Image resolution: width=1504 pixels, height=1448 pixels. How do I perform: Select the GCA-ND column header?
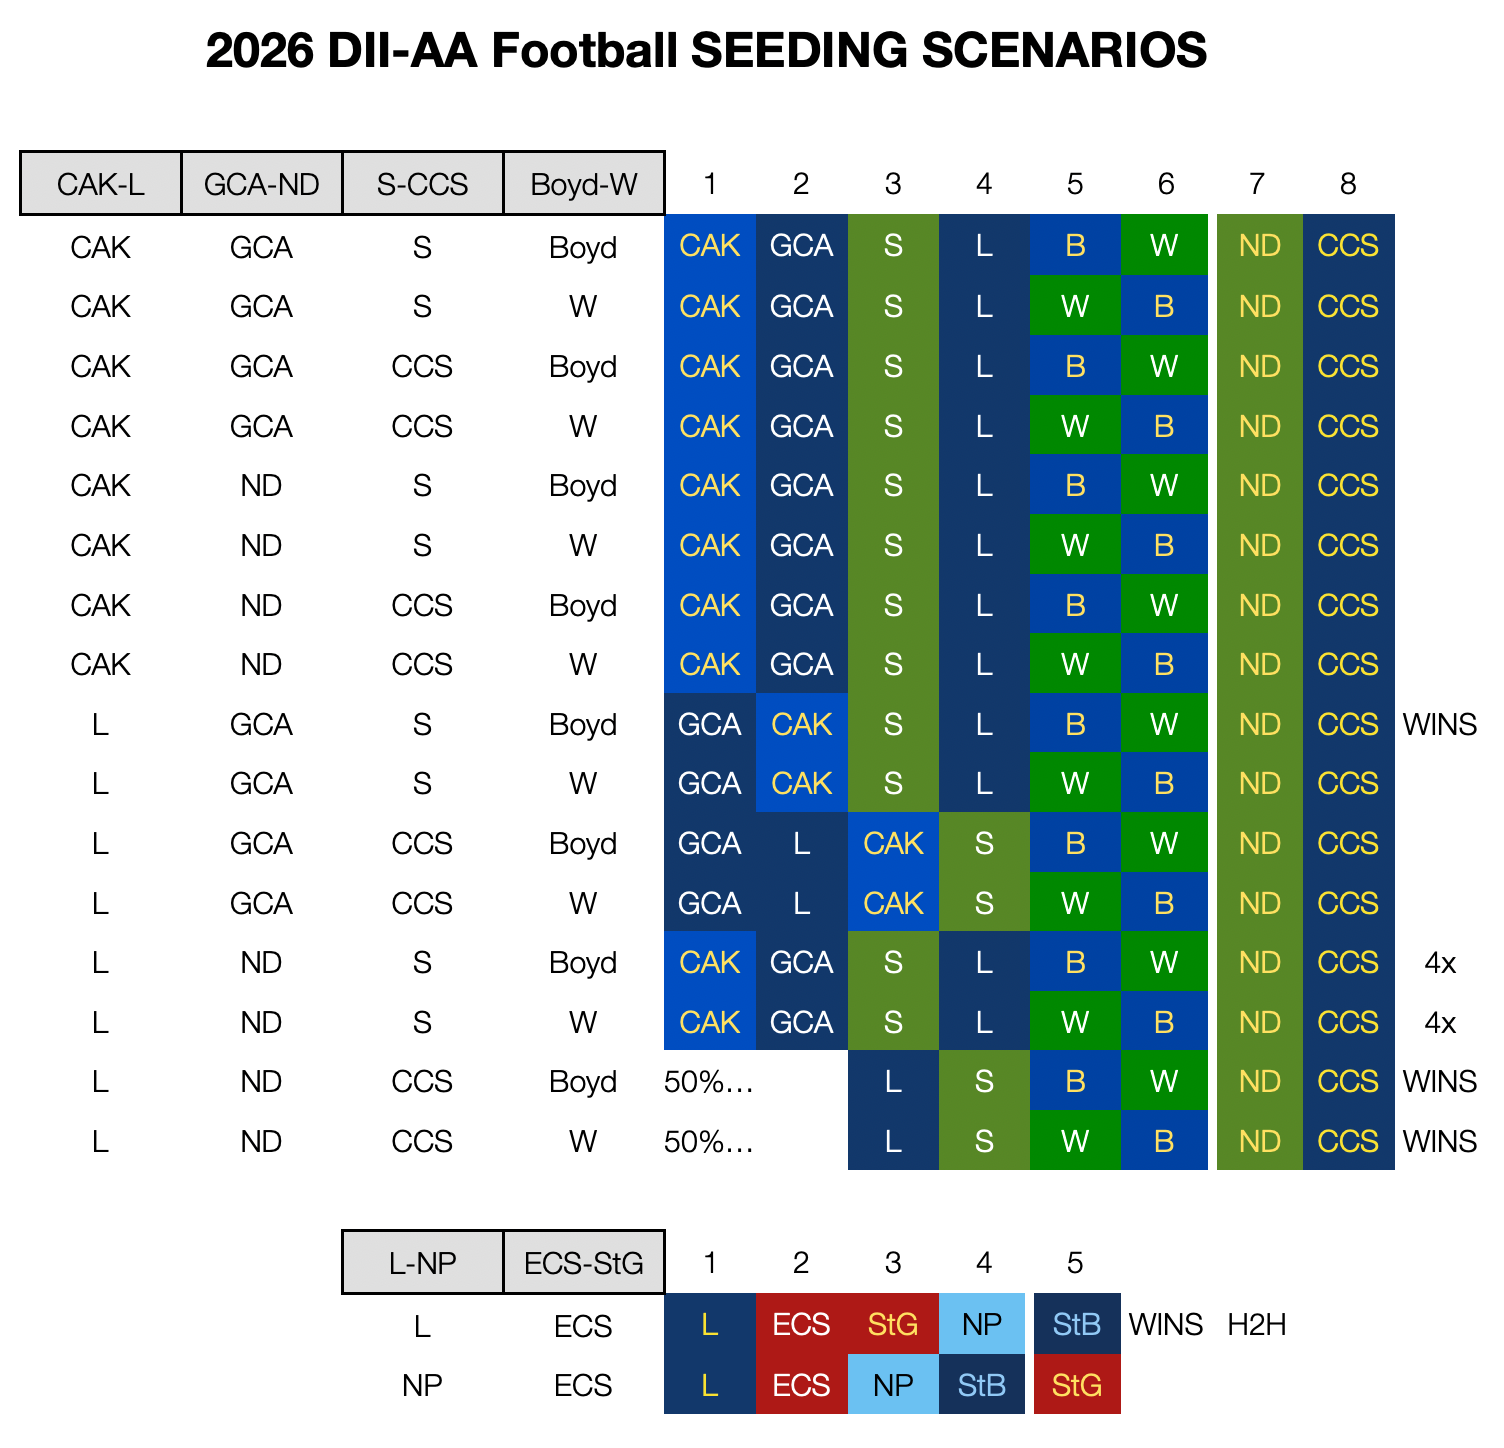click(262, 183)
